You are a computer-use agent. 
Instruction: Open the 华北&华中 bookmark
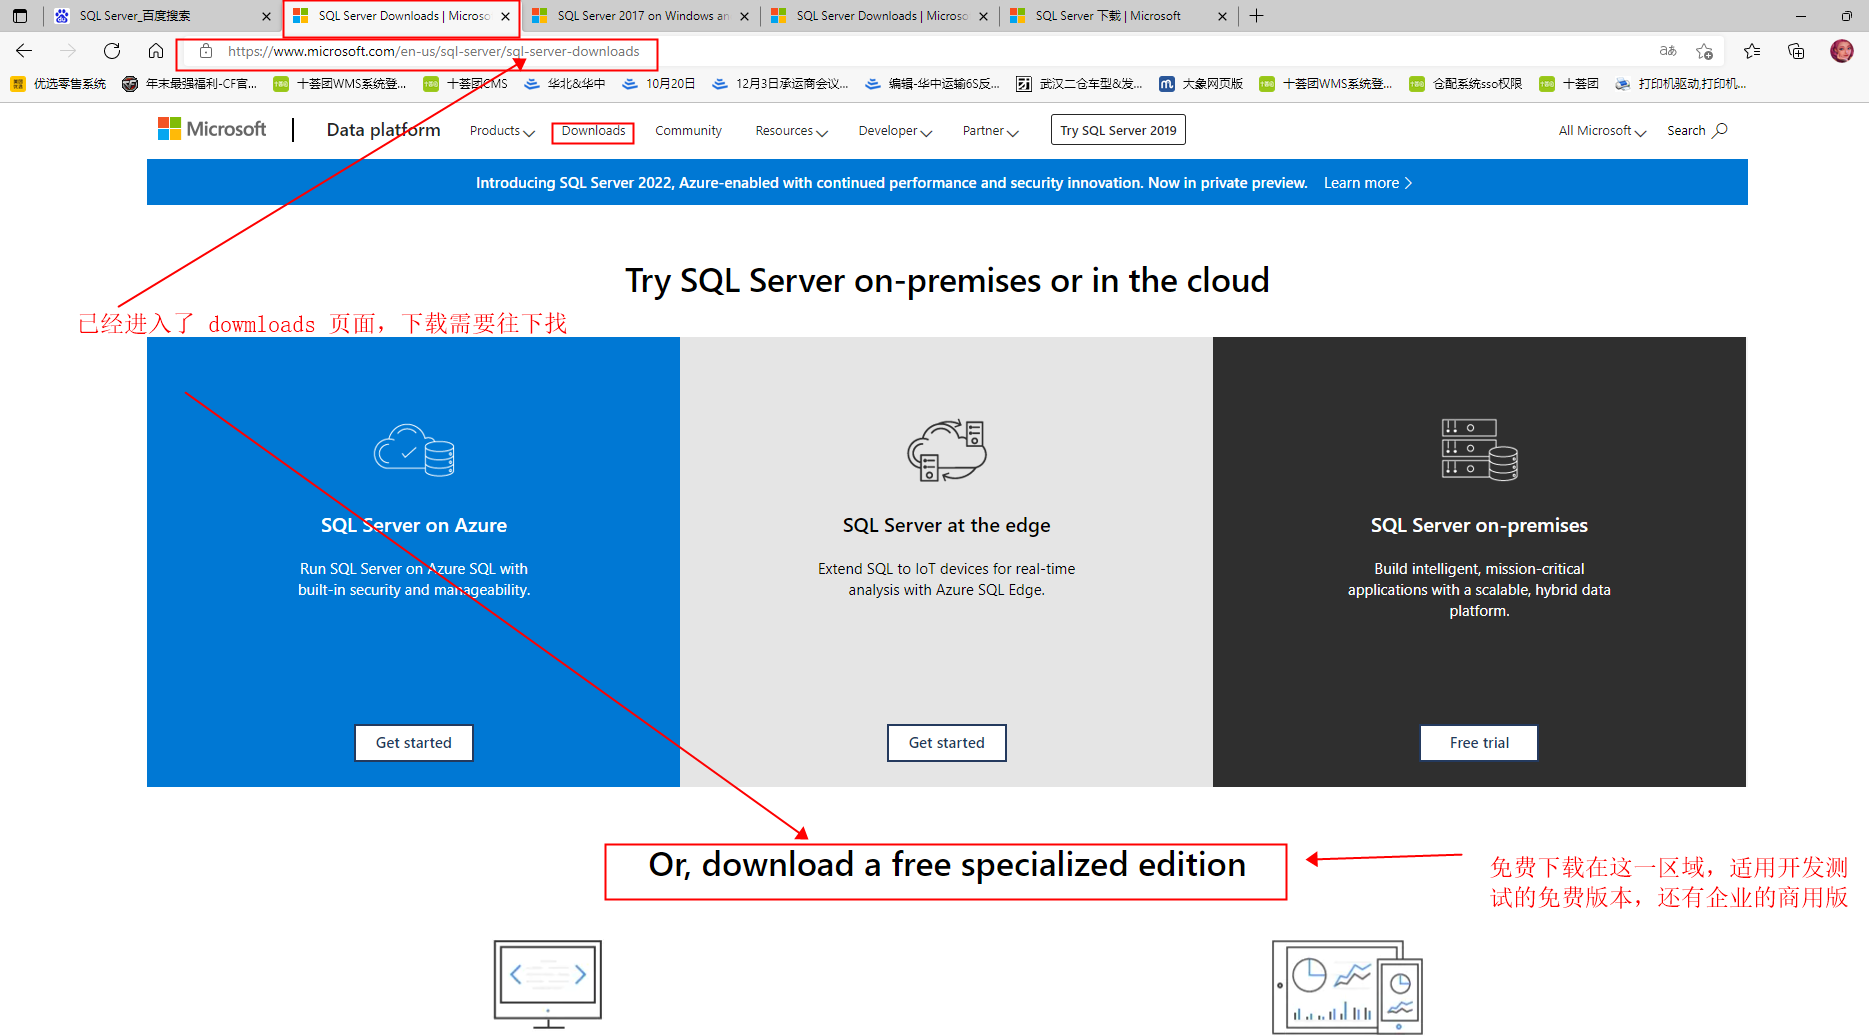[565, 84]
